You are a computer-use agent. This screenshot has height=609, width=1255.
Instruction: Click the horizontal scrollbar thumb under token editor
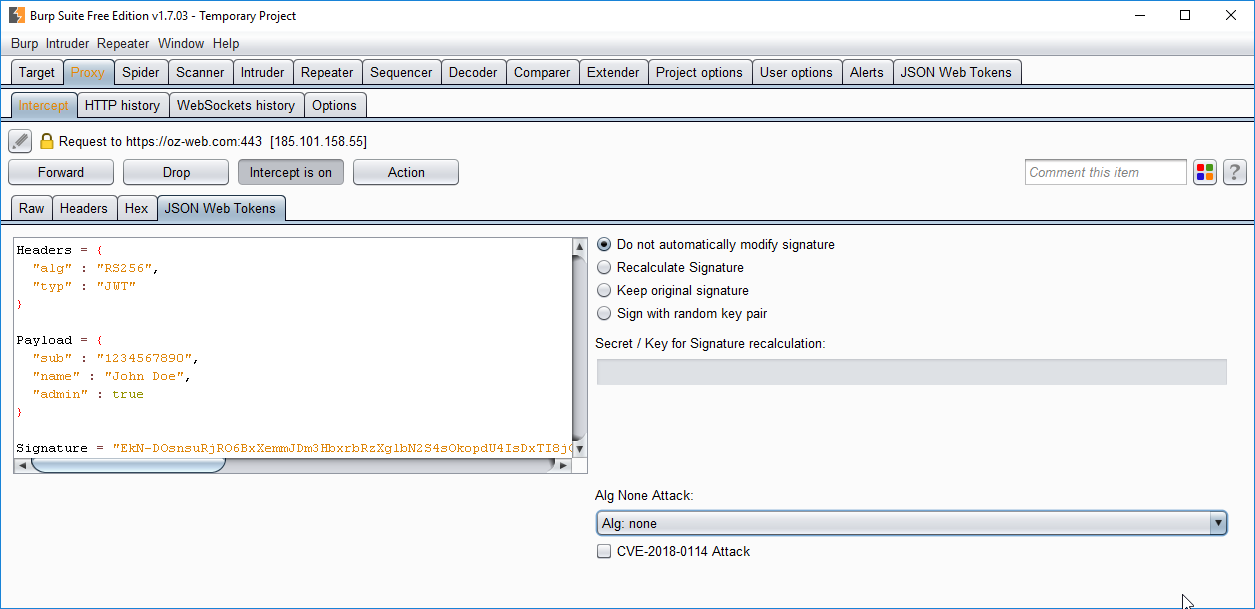pyautogui.click(x=127, y=465)
